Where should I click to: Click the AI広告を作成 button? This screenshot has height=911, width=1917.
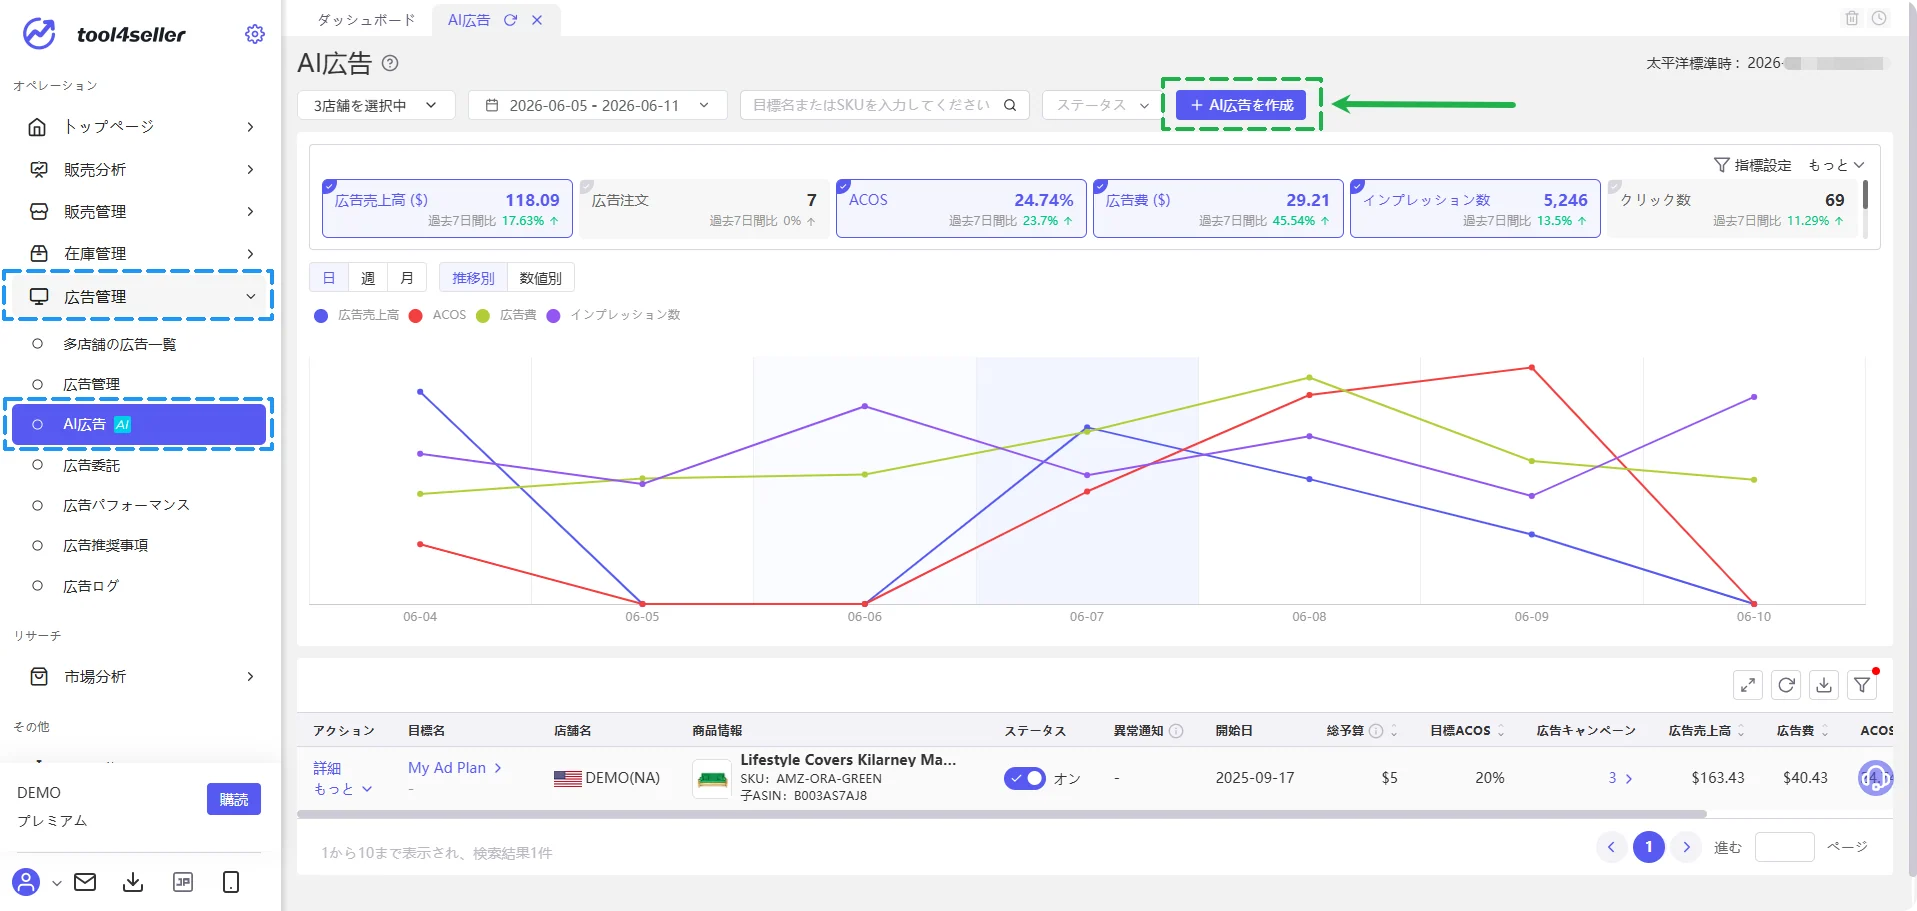click(1241, 105)
